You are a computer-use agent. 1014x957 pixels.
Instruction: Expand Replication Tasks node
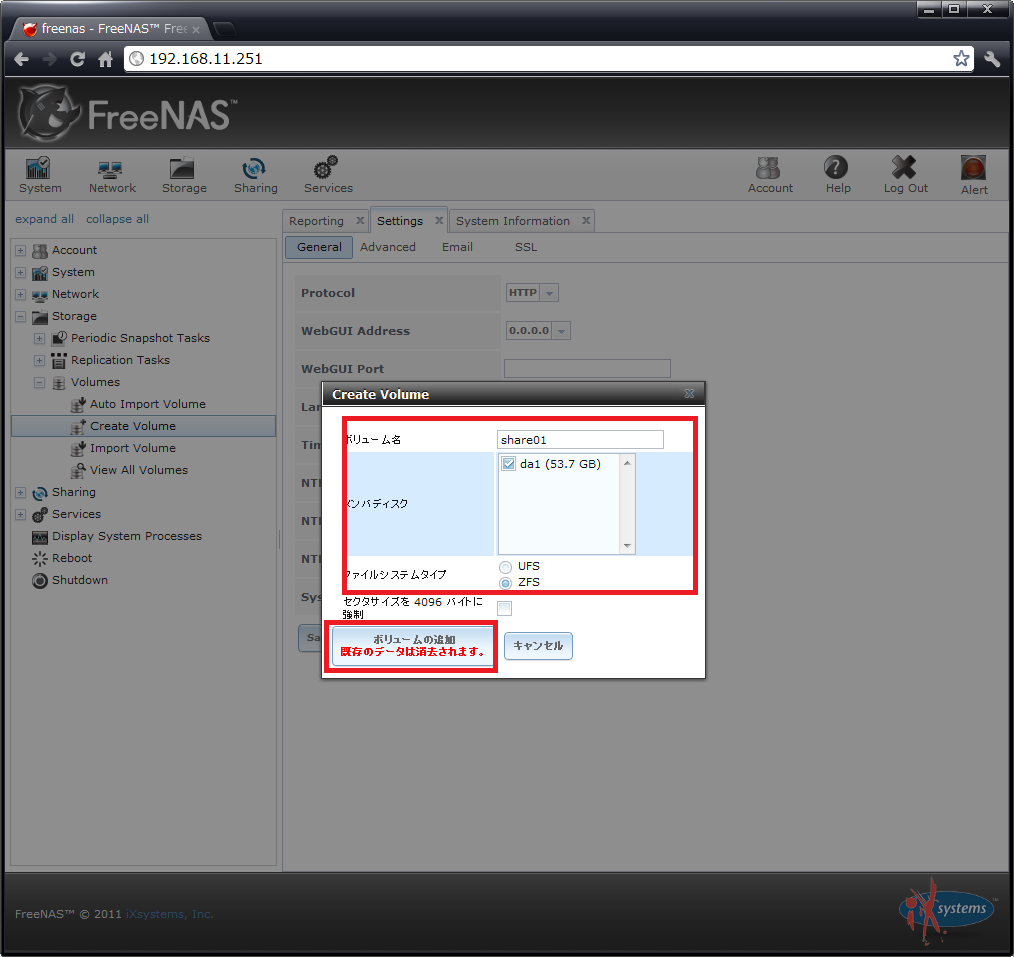[39, 360]
